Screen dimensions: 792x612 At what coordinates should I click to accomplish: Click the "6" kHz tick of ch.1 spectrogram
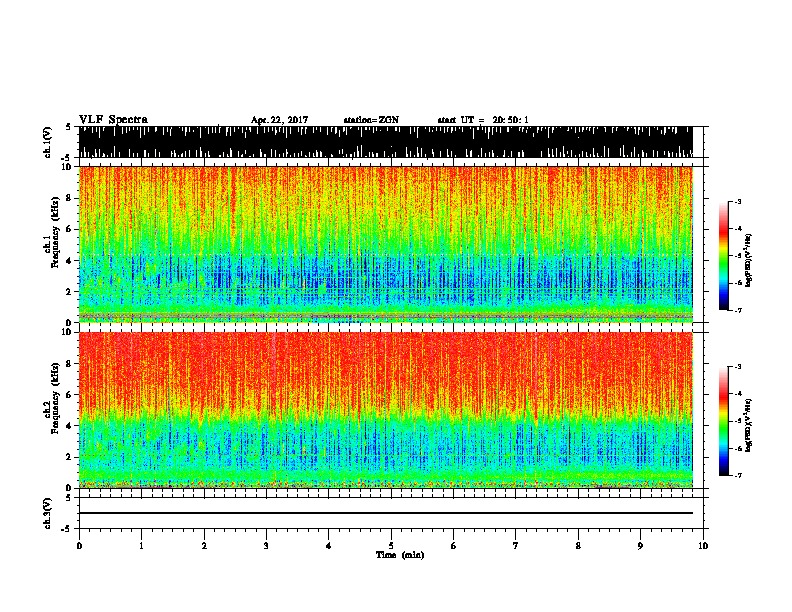[70, 229]
